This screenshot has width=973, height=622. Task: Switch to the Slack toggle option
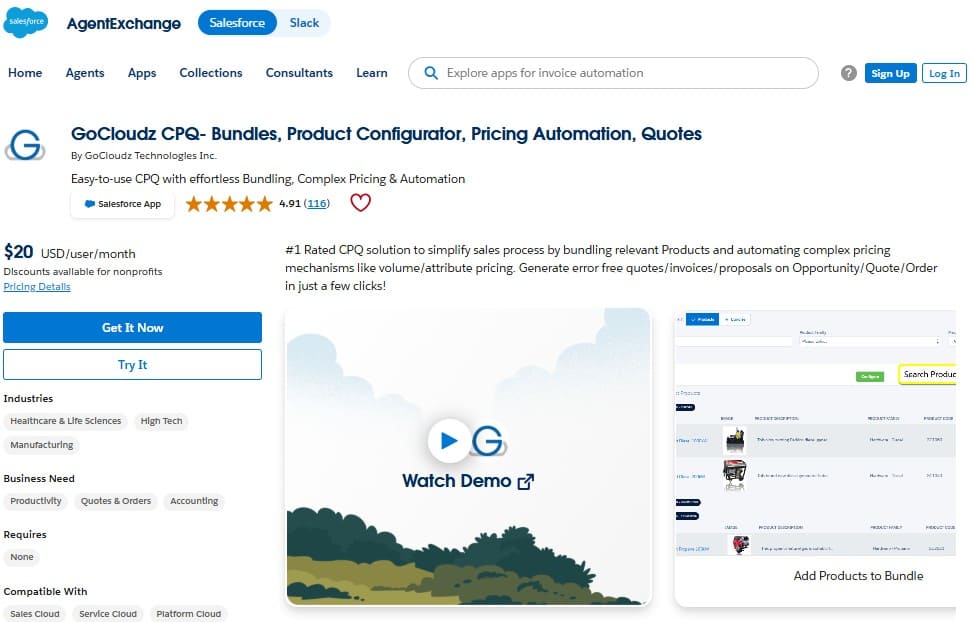(x=304, y=23)
